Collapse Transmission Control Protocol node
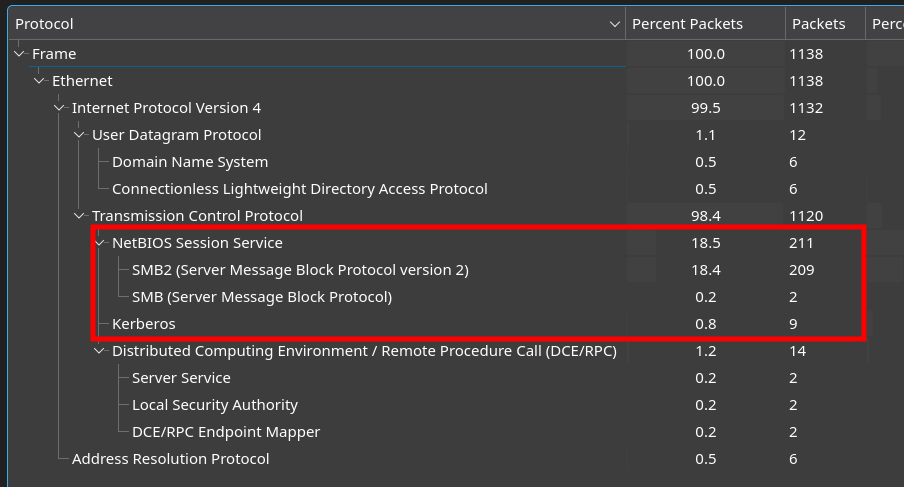 pos(80,216)
